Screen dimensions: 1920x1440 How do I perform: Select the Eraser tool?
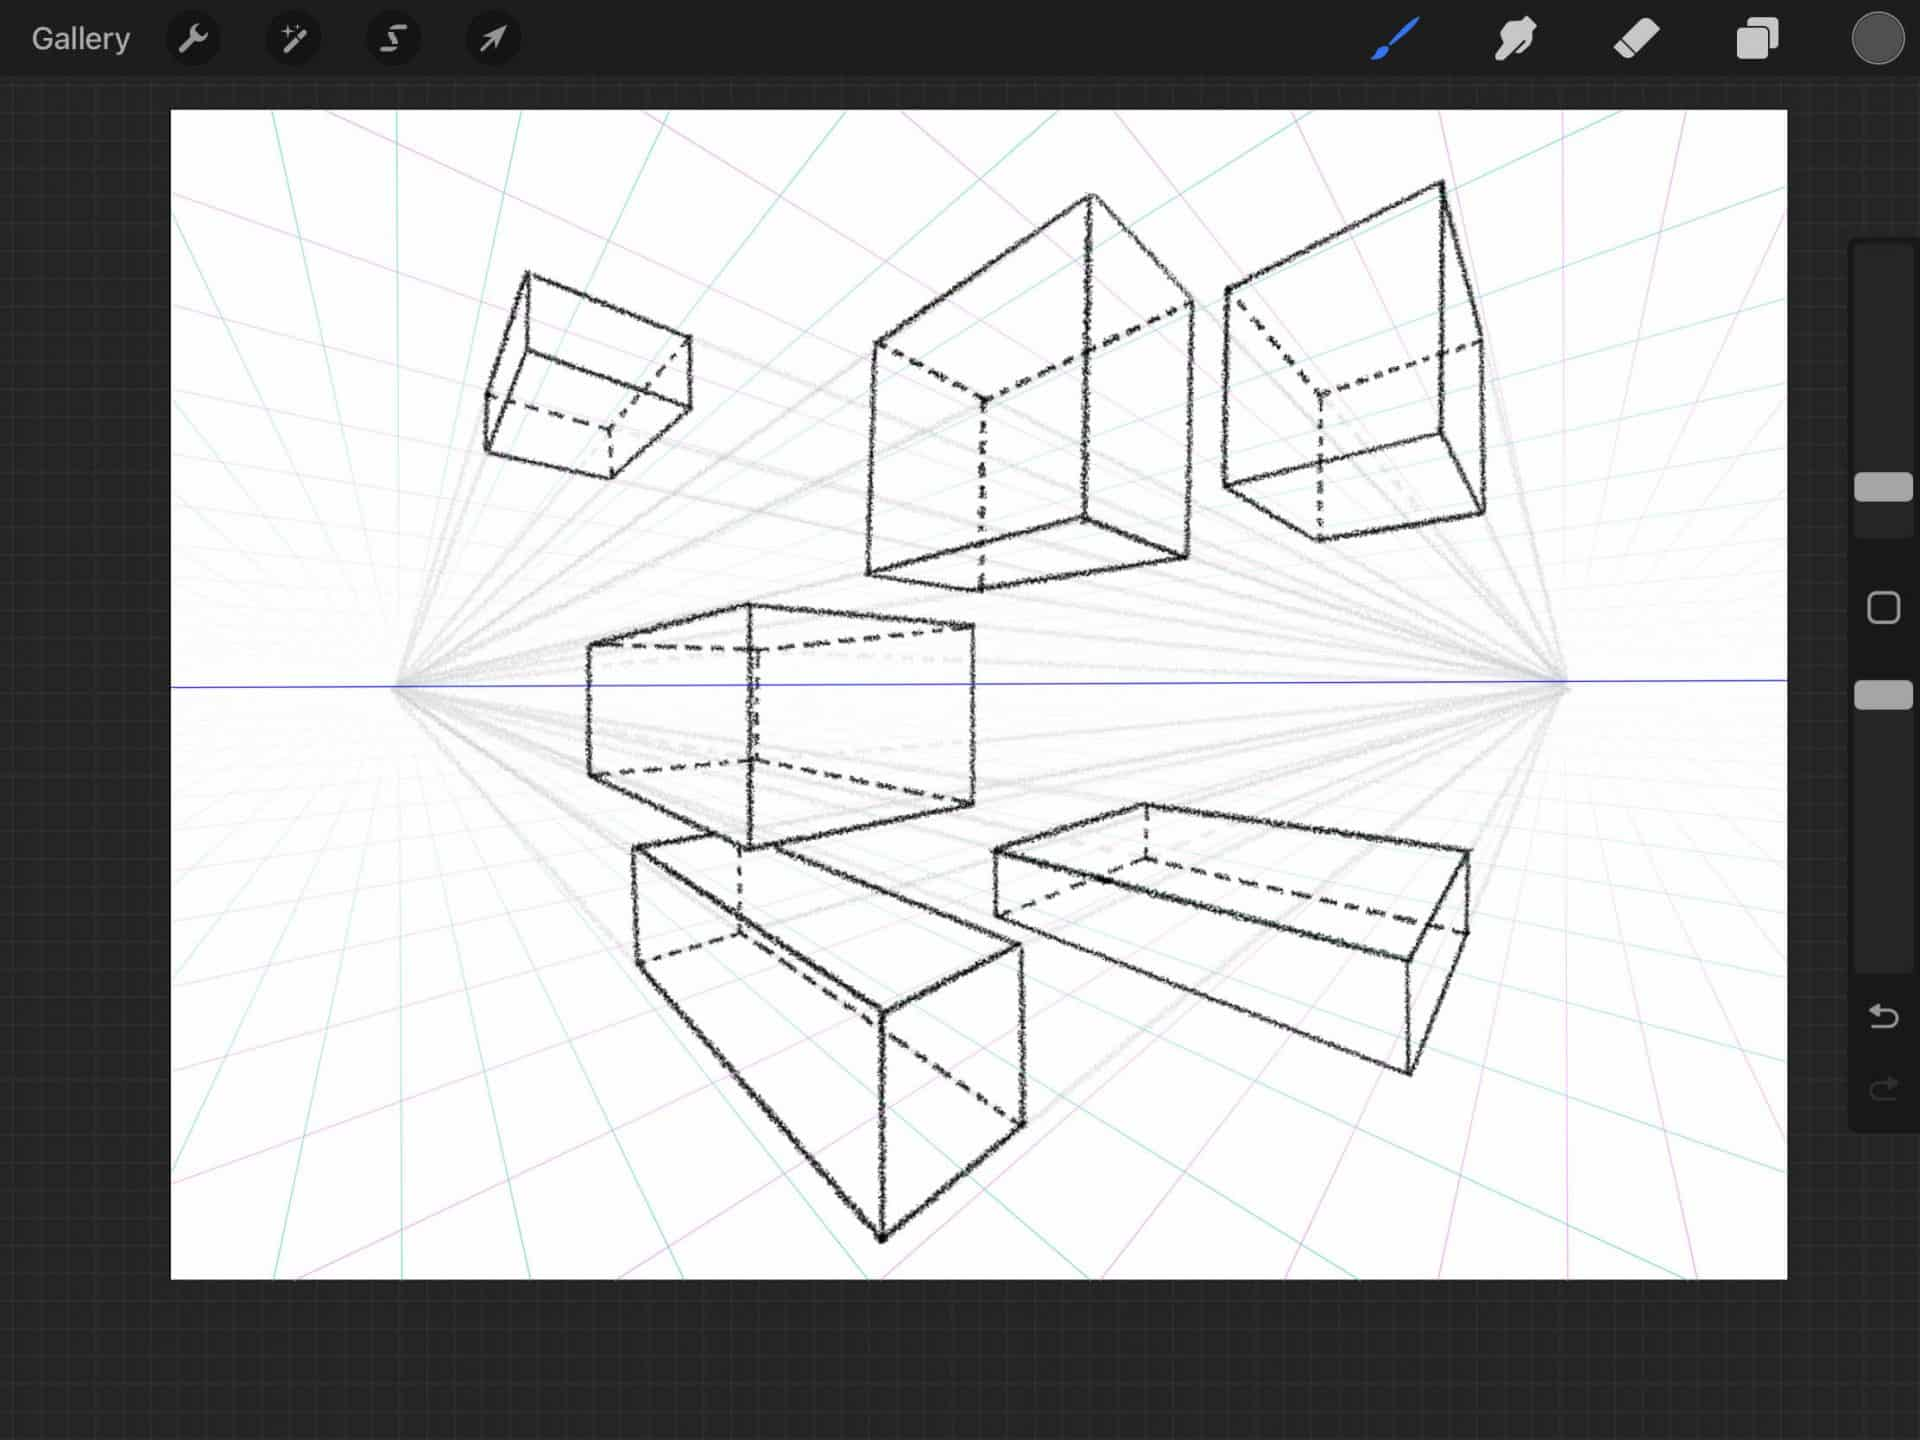[1633, 38]
